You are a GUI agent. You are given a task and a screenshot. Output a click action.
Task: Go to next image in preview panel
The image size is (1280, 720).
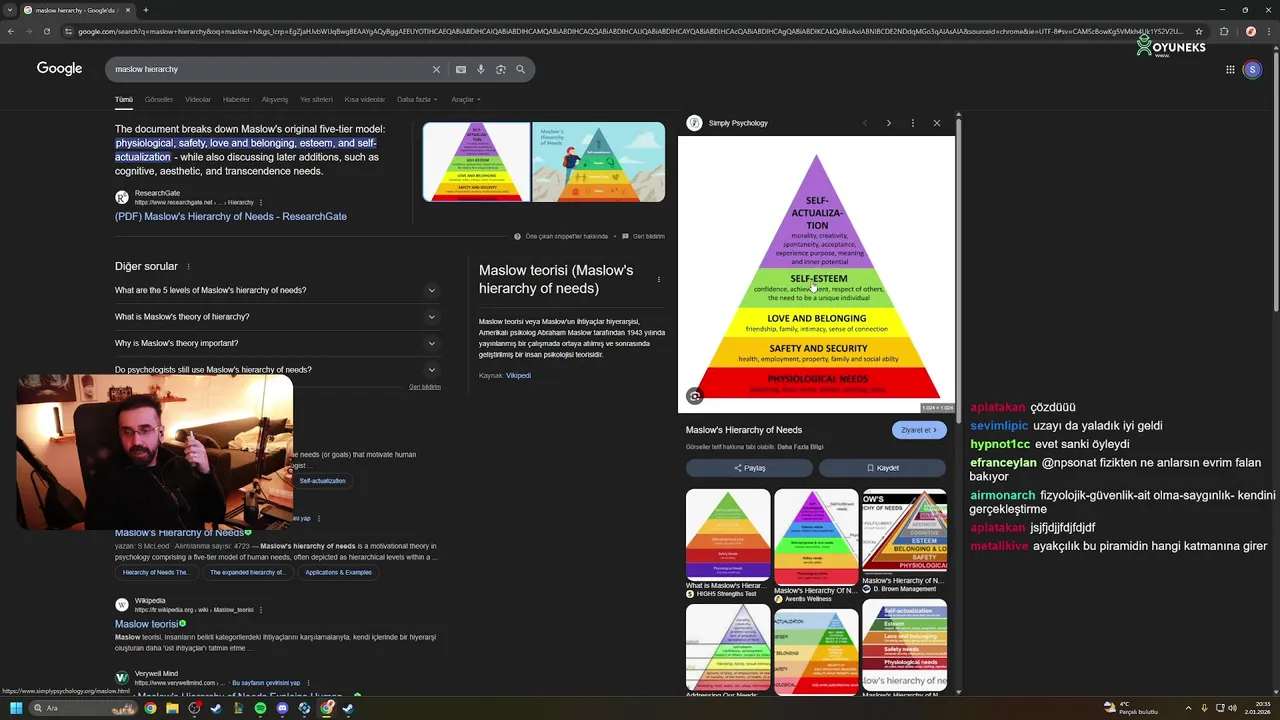click(x=888, y=123)
